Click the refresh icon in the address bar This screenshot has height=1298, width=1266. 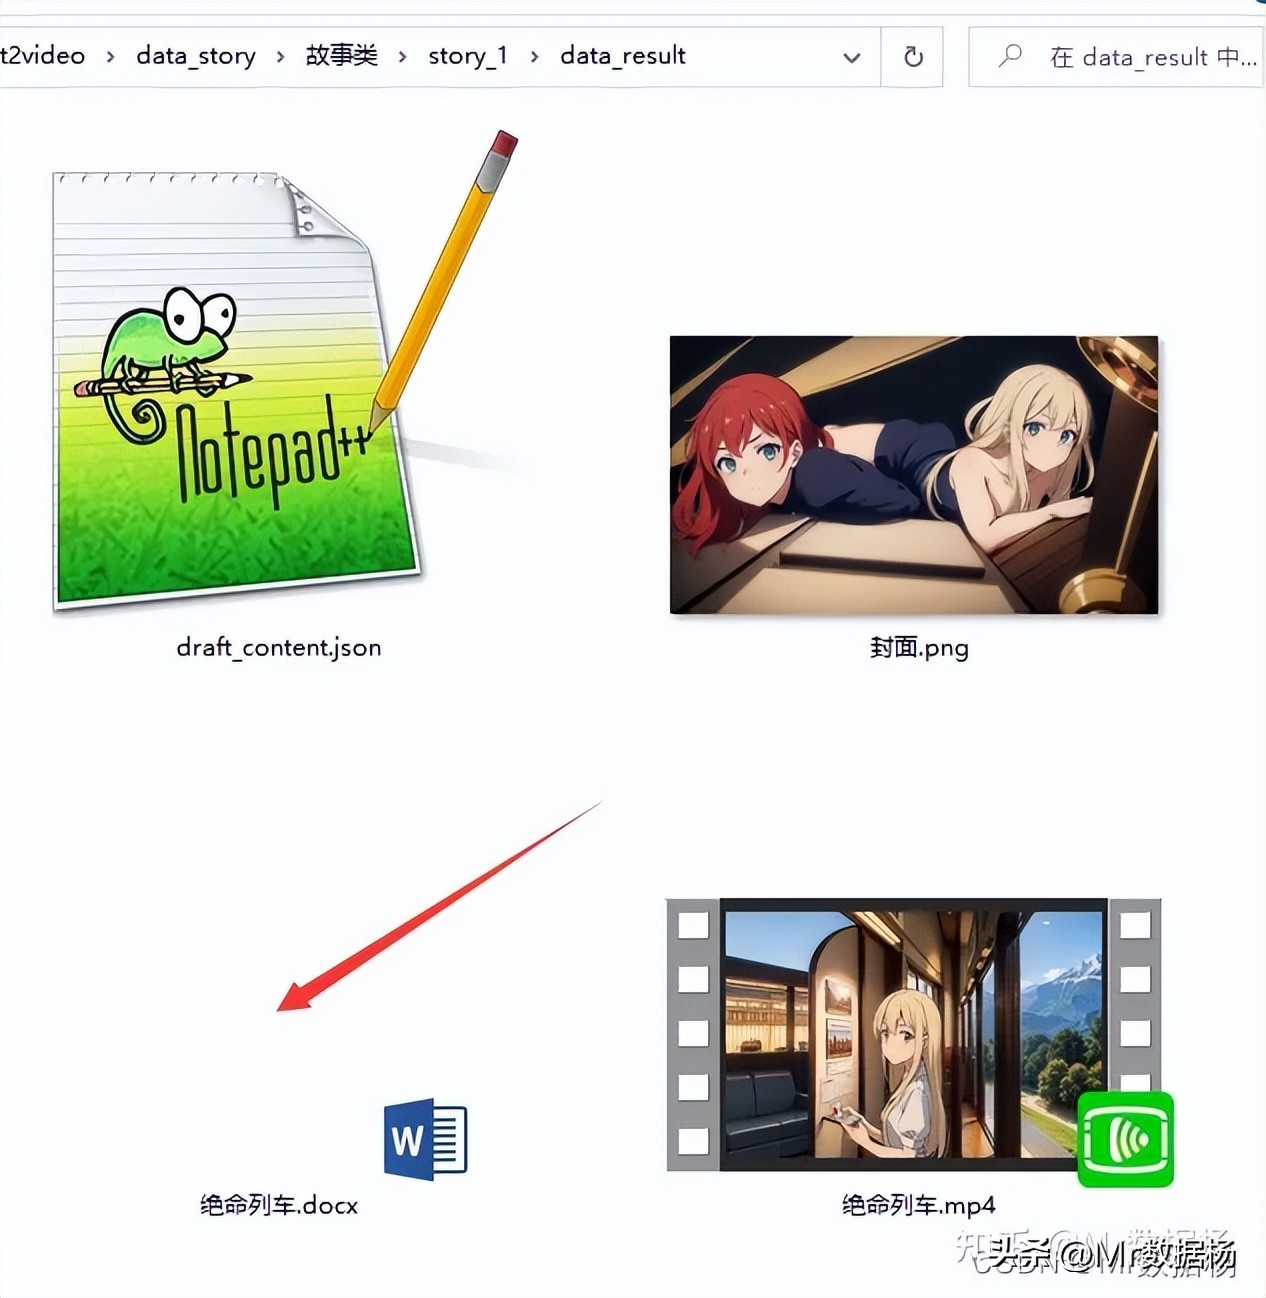coord(912,56)
